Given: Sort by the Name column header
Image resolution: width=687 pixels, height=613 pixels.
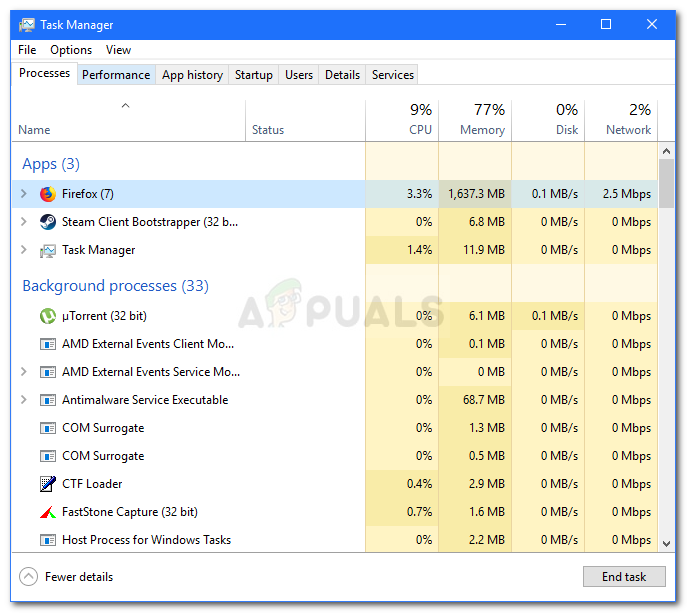Looking at the screenshot, I should 128,120.
